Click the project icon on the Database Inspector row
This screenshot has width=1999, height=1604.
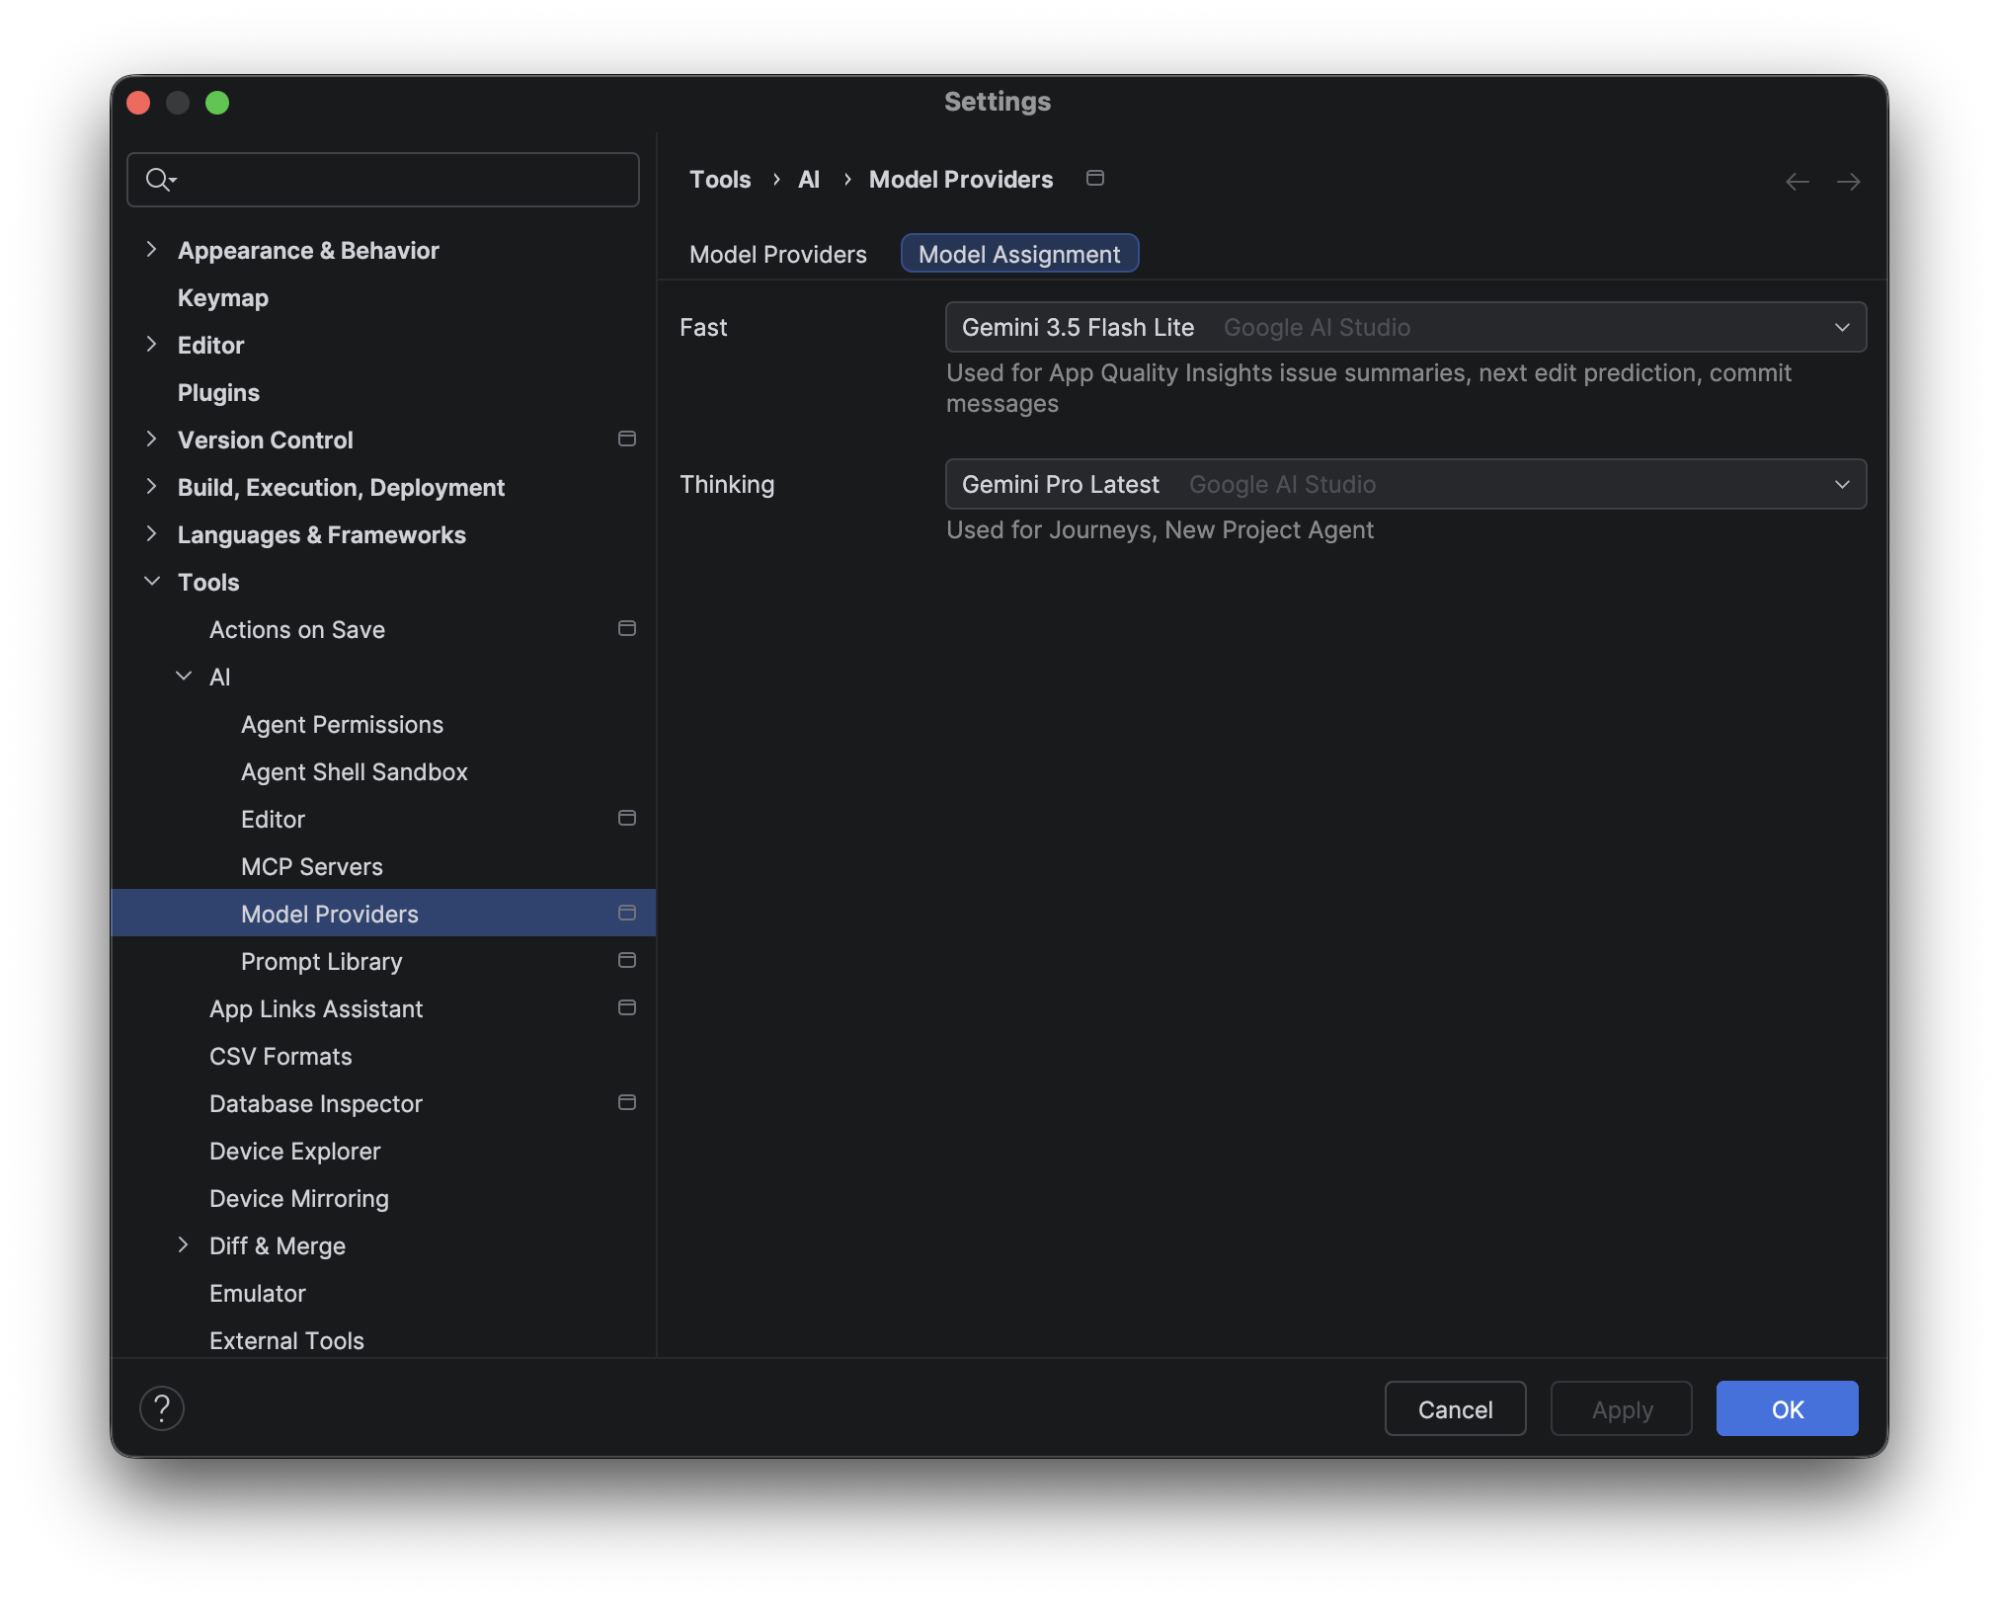click(627, 1103)
